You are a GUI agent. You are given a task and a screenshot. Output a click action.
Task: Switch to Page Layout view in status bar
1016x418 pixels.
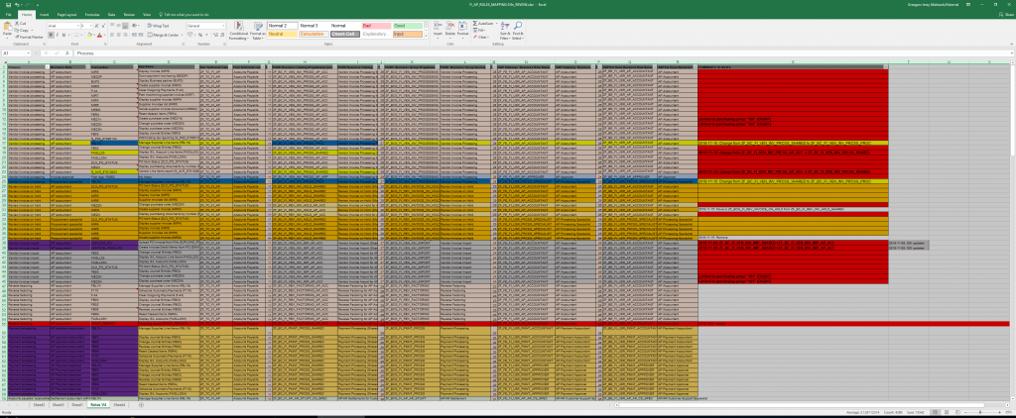(x=947, y=412)
